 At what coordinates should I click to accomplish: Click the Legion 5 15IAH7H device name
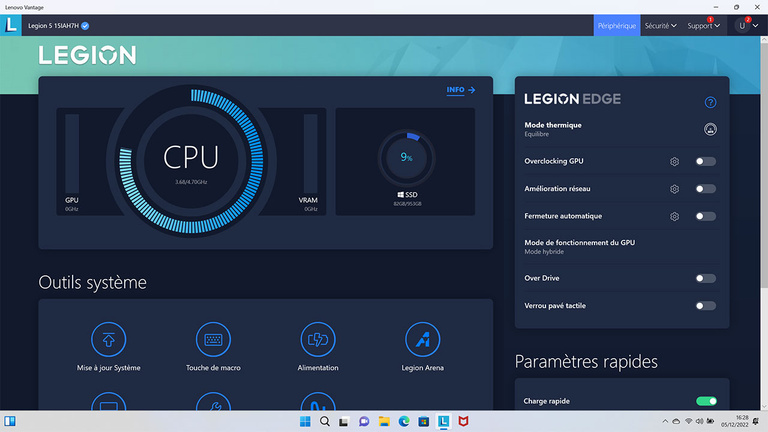tap(53, 26)
